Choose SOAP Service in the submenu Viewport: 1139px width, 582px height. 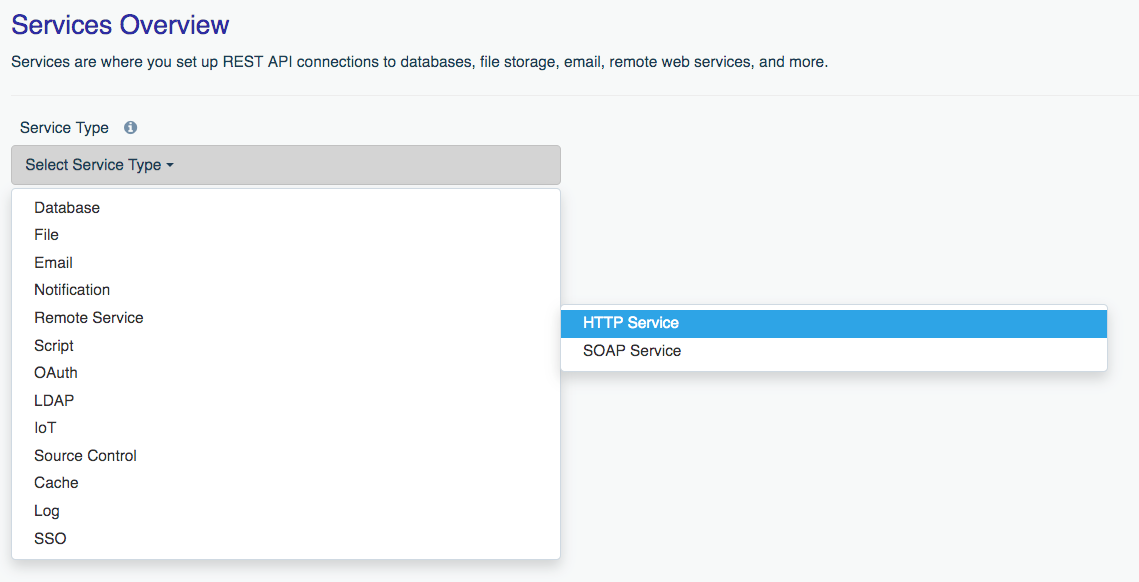click(632, 351)
